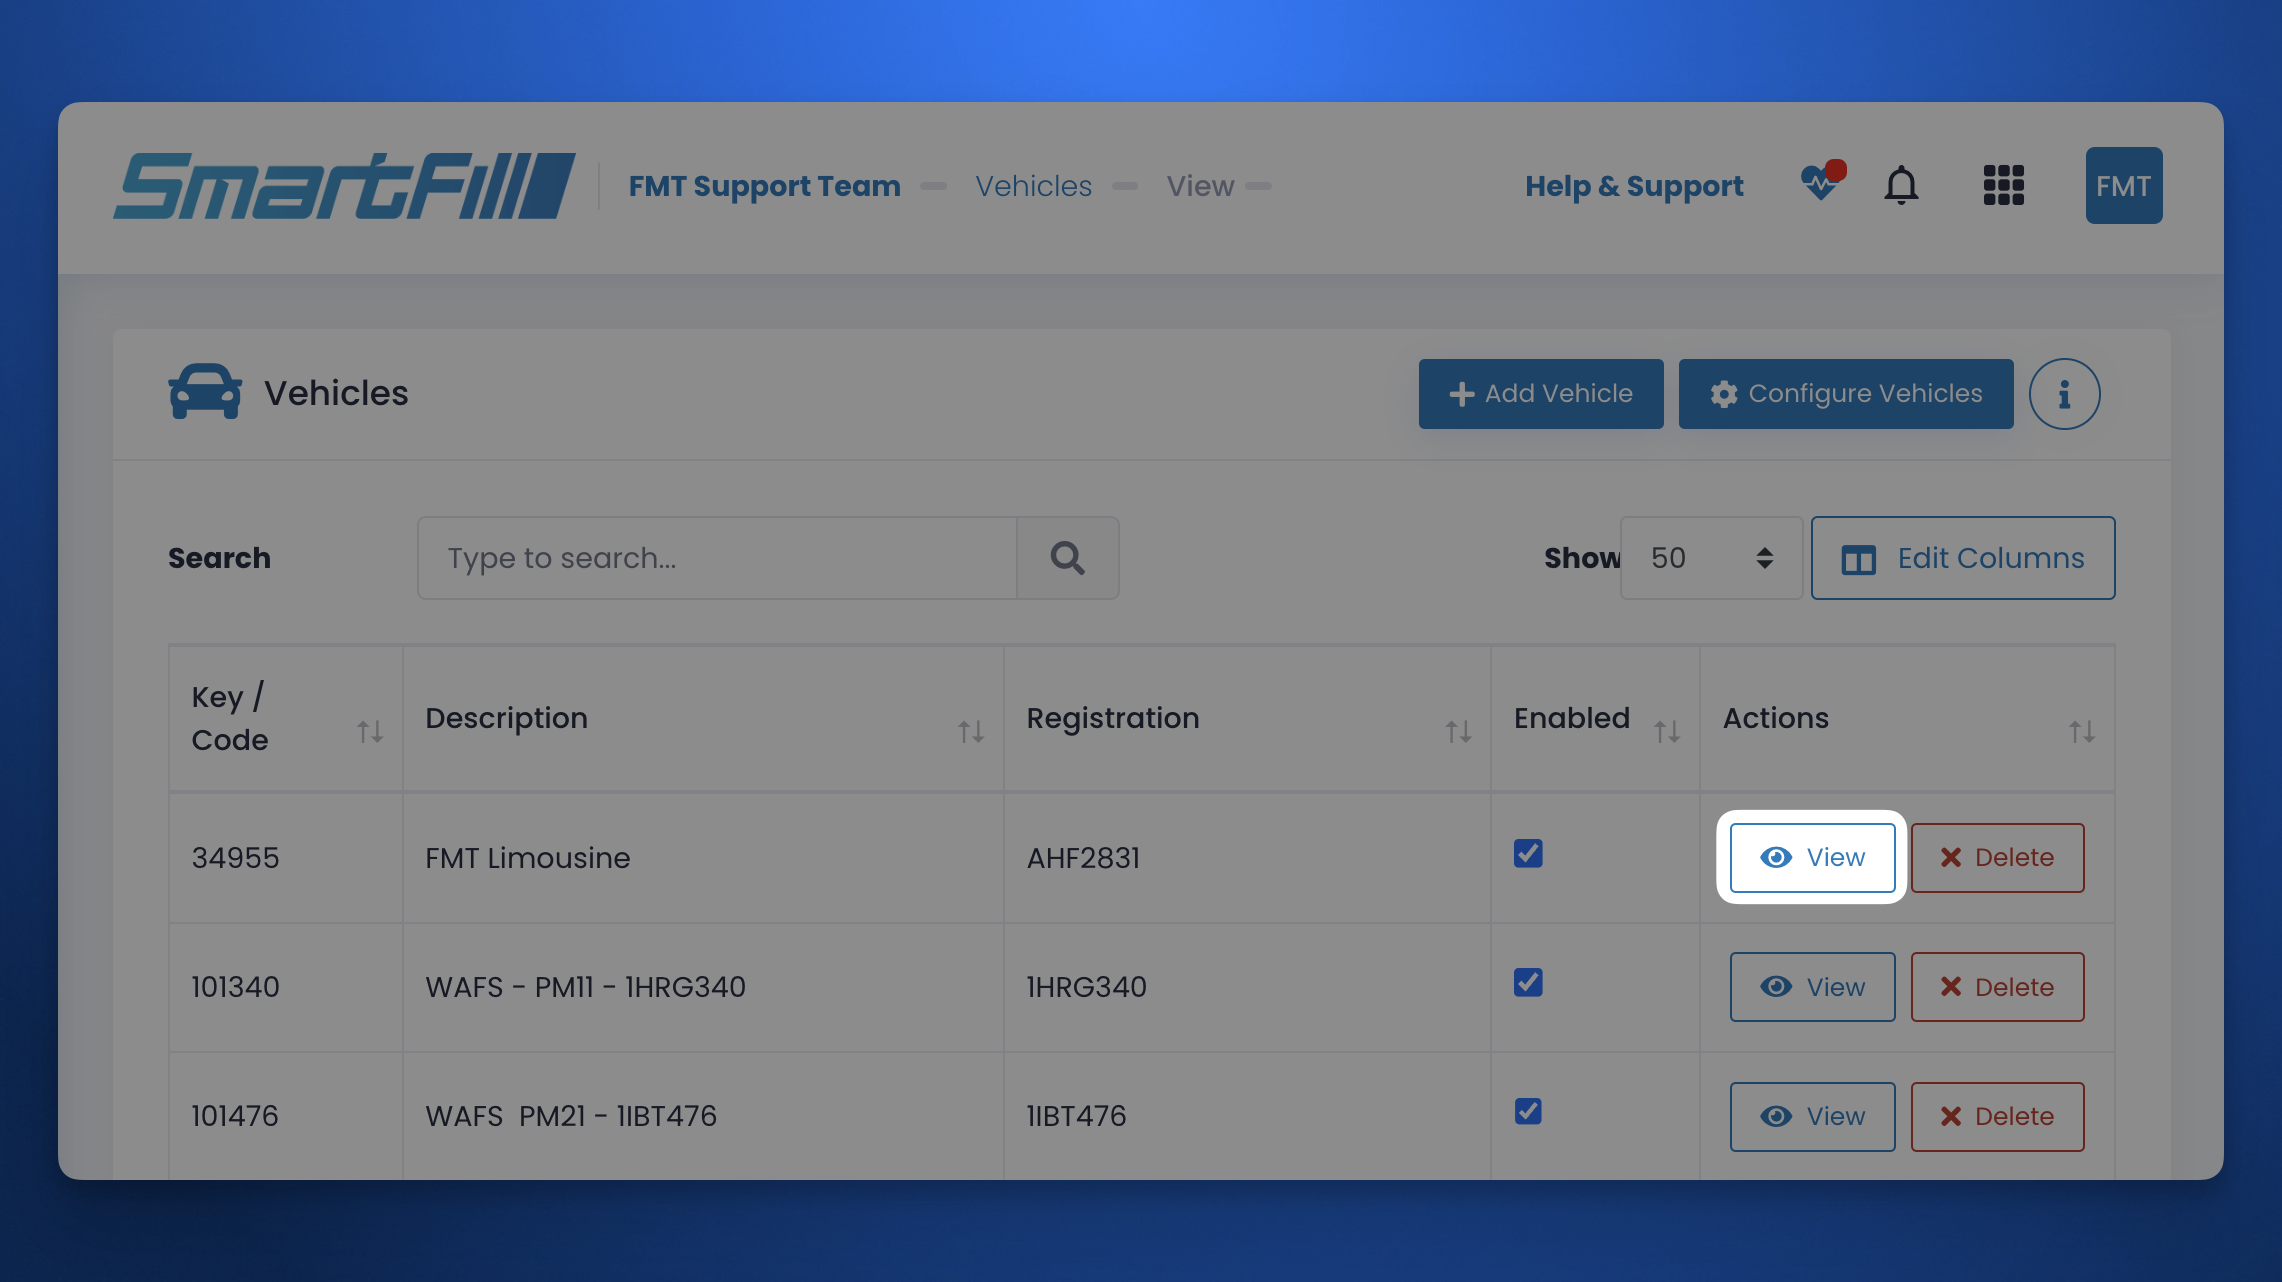
Task: Click the SmartFill logo
Action: tap(344, 186)
